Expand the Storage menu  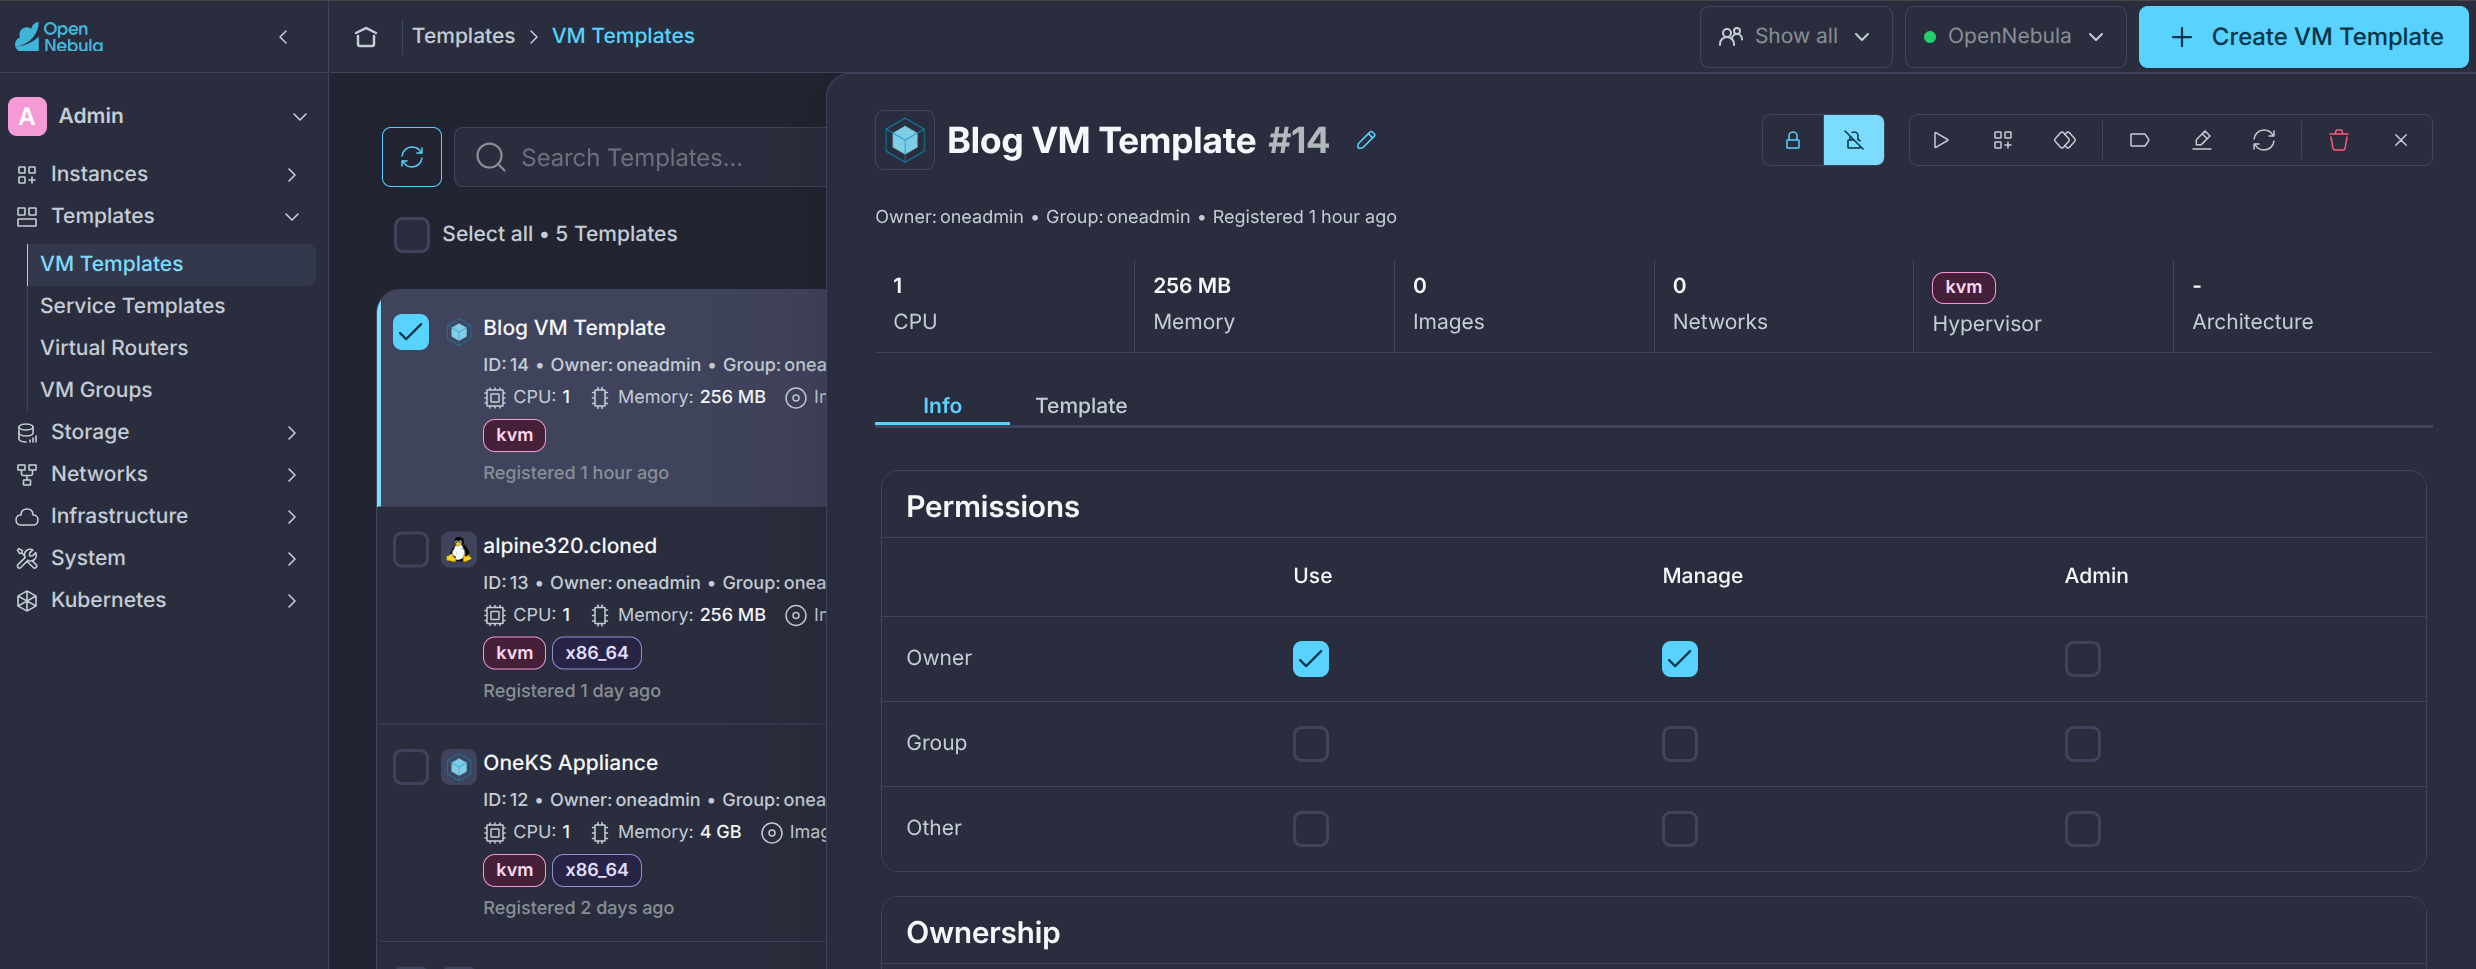click(x=159, y=432)
